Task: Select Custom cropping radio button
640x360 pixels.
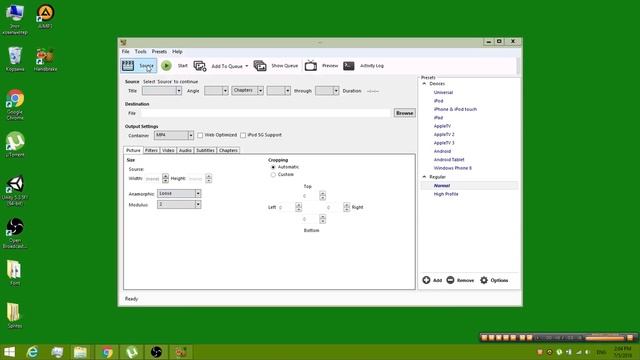Action: [273, 175]
